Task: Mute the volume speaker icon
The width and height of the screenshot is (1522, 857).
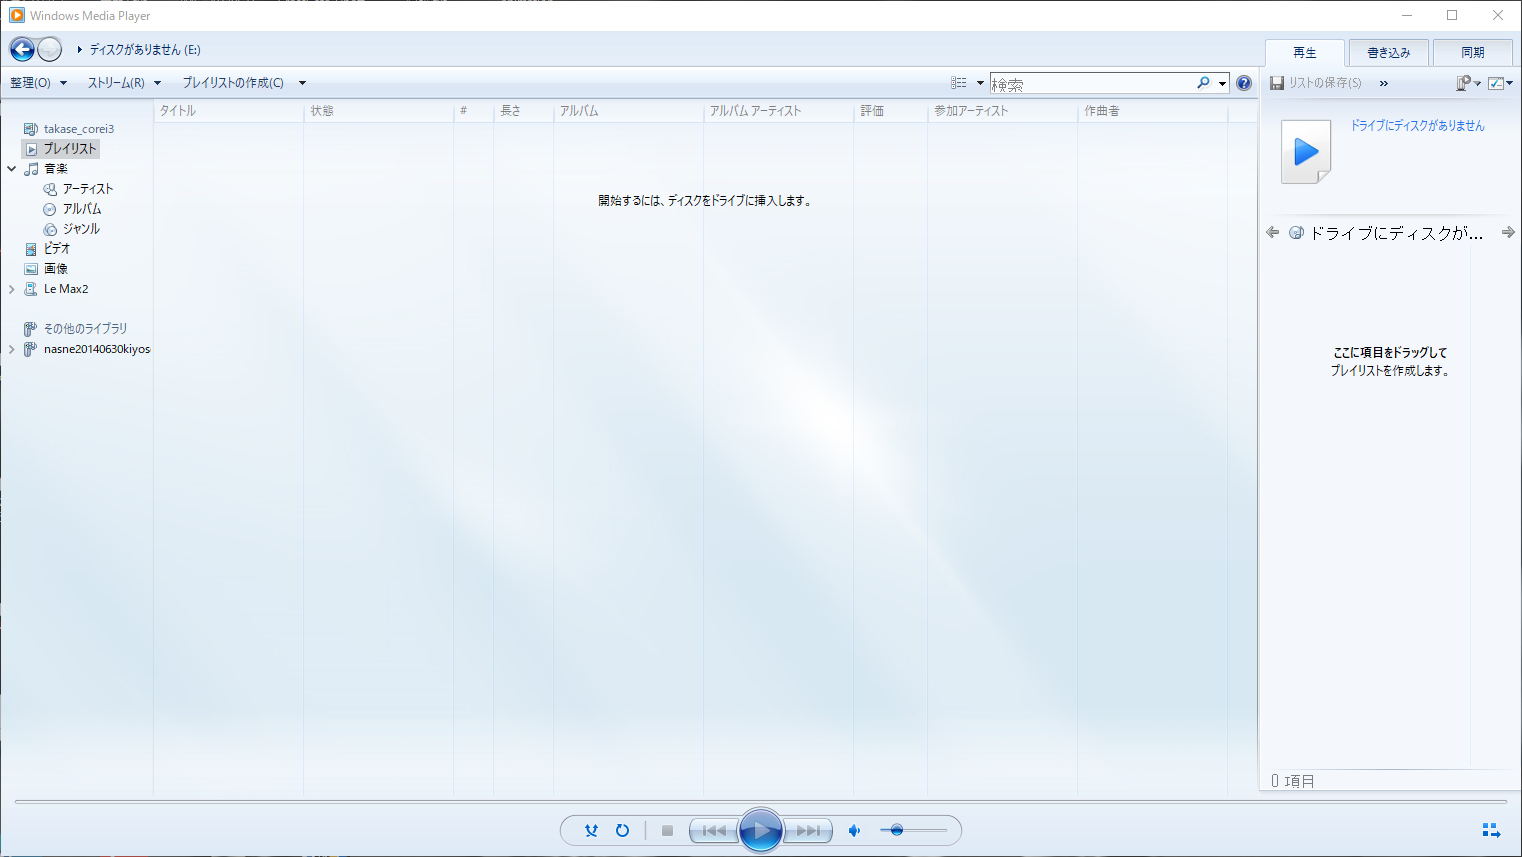Action: pyautogui.click(x=854, y=830)
